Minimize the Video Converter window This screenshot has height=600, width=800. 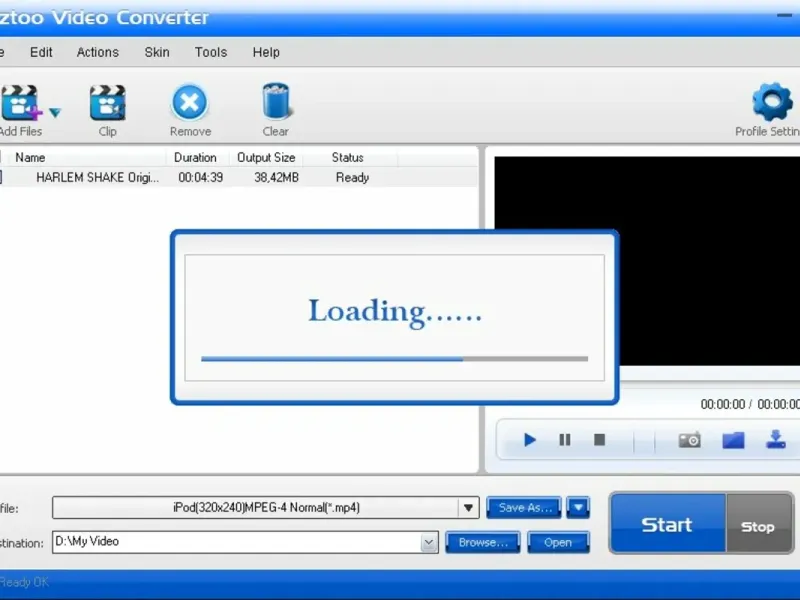(784, 15)
